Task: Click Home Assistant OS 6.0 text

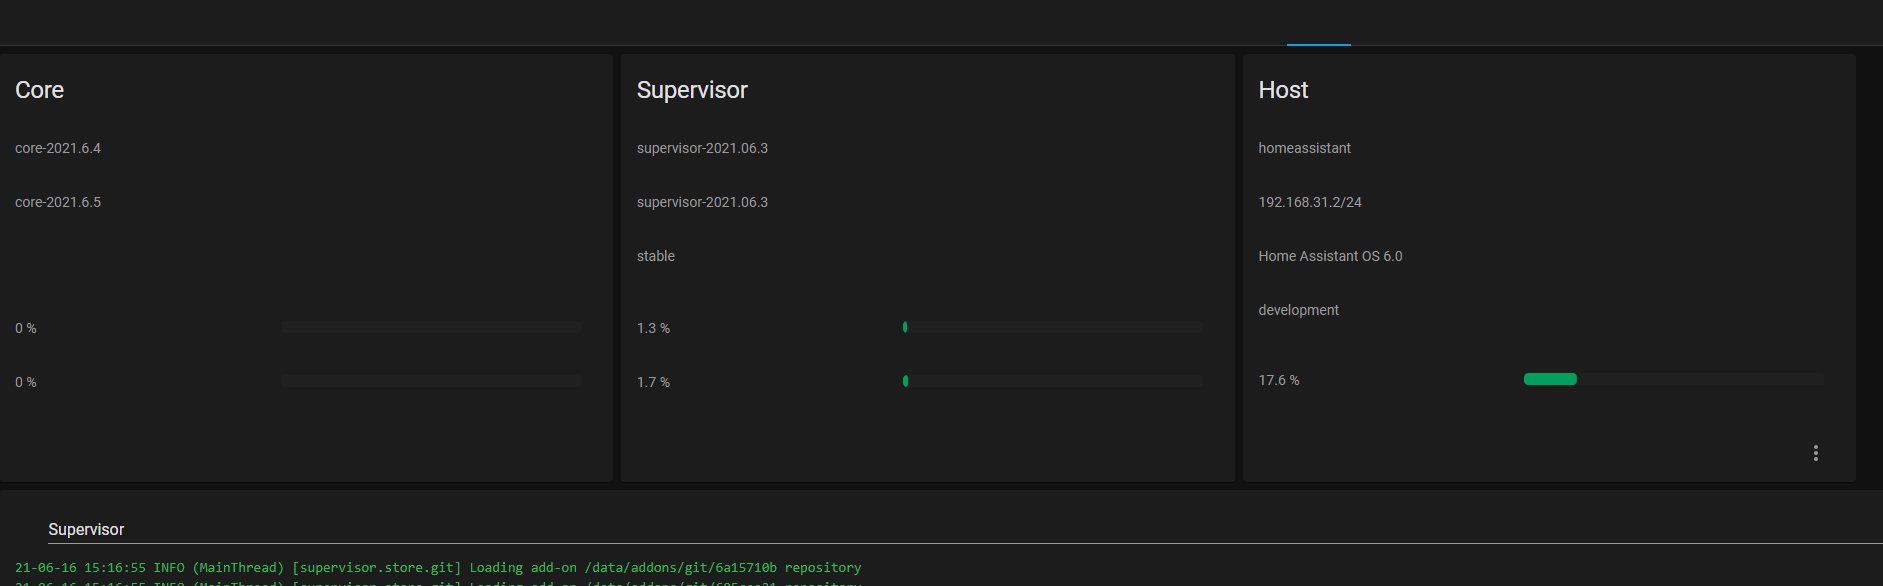Action: pyautogui.click(x=1330, y=256)
